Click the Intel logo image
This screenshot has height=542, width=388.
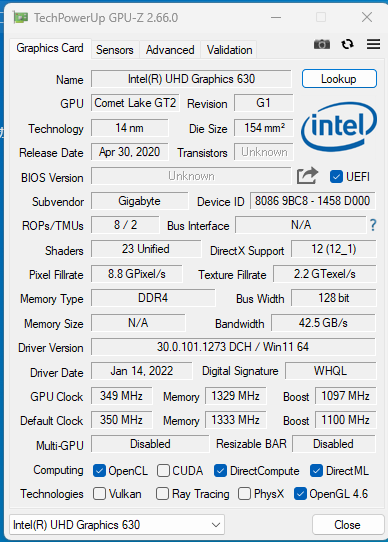(x=339, y=127)
